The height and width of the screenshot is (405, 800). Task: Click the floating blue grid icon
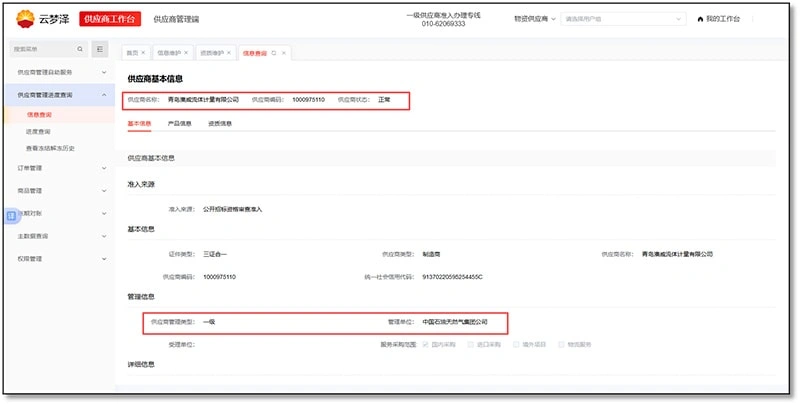coord(11,216)
